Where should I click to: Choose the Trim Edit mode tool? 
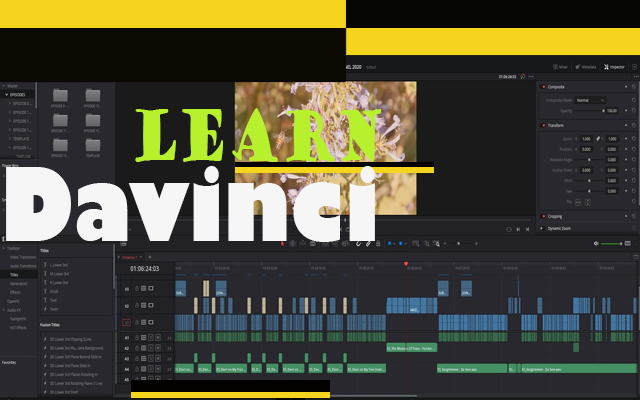click(x=293, y=244)
